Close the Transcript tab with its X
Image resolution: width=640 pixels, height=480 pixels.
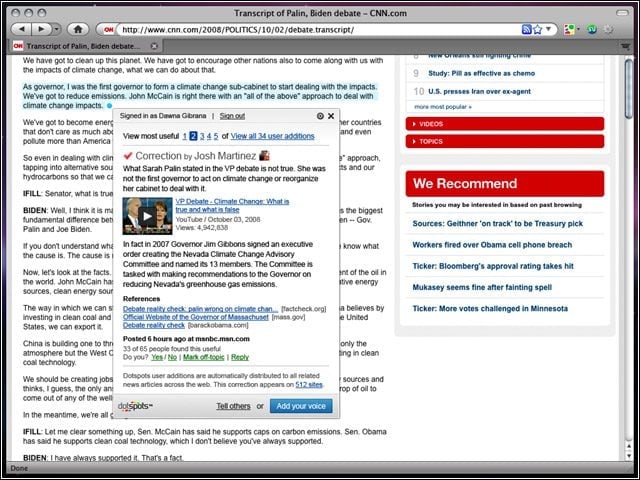154,46
